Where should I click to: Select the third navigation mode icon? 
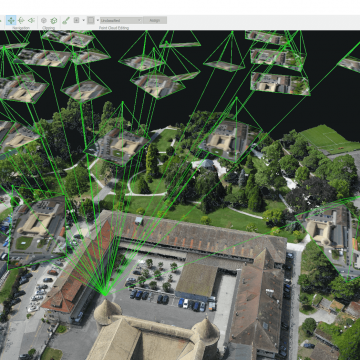tap(31, 20)
